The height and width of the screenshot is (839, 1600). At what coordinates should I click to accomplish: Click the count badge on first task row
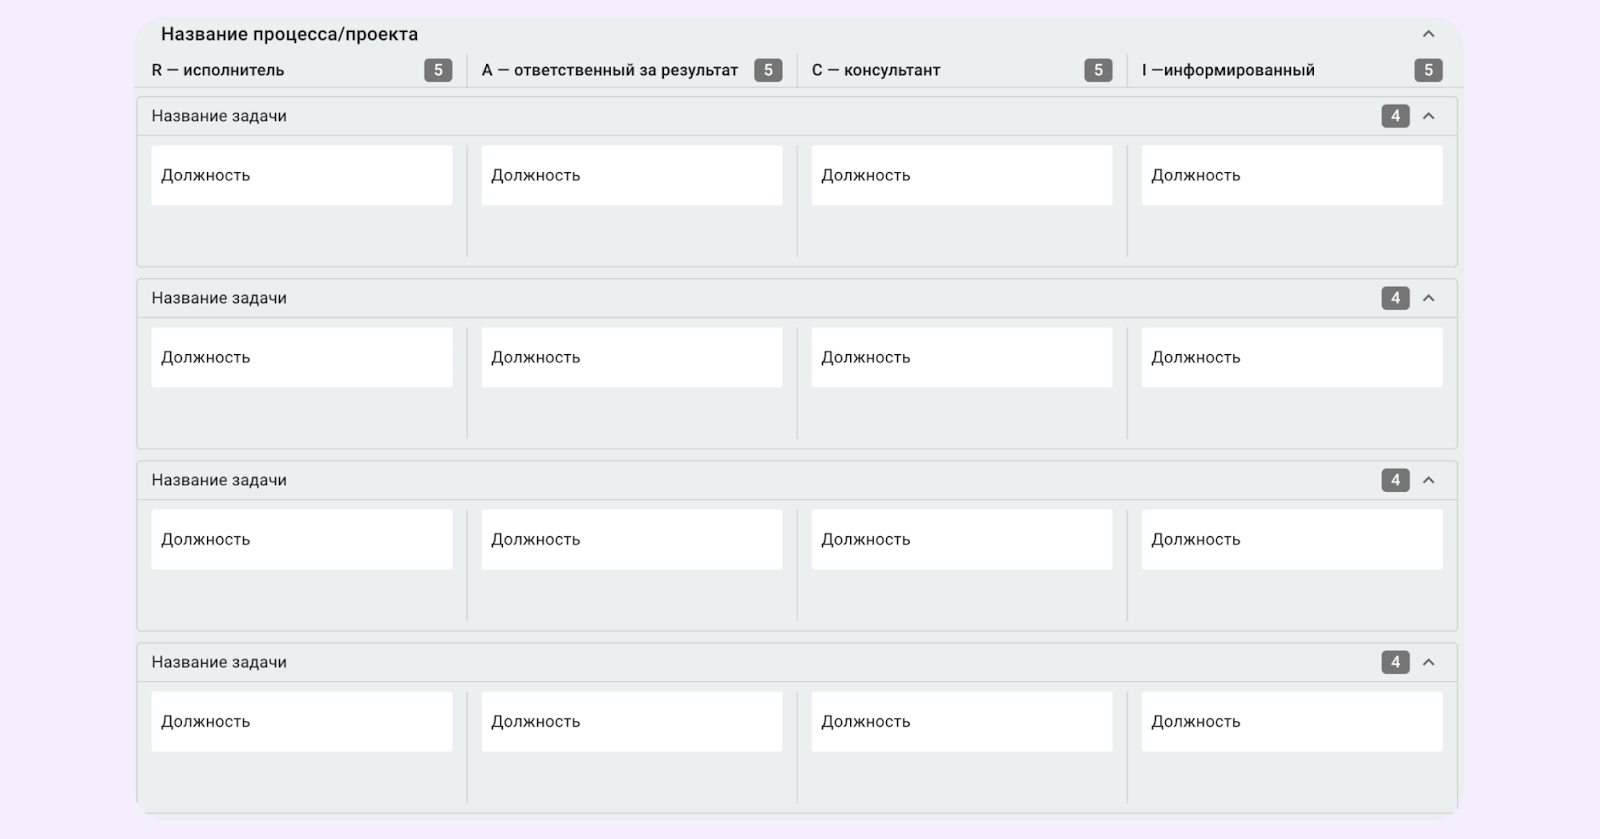tap(1395, 116)
